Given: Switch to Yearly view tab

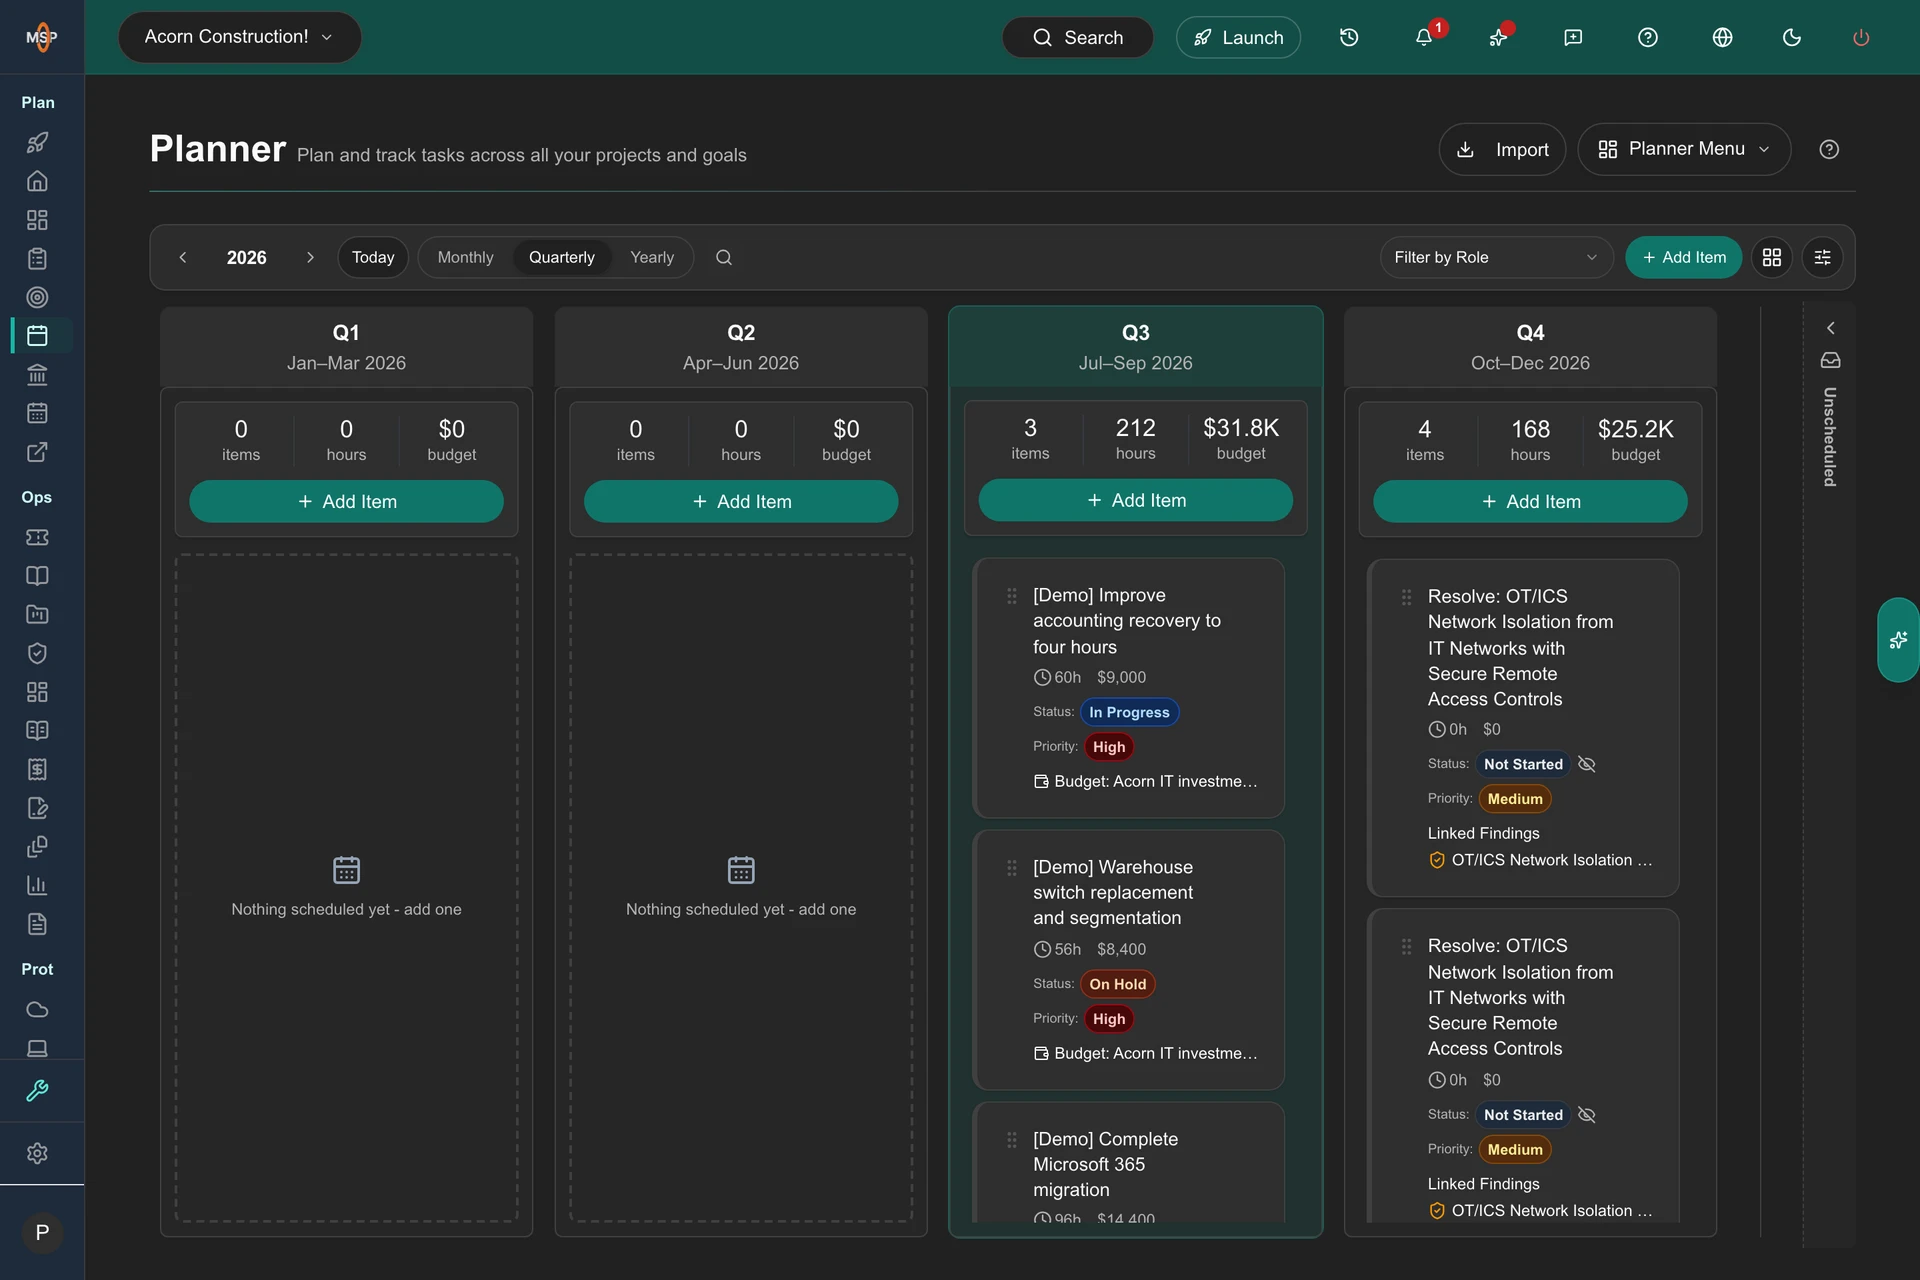Looking at the screenshot, I should (x=652, y=257).
